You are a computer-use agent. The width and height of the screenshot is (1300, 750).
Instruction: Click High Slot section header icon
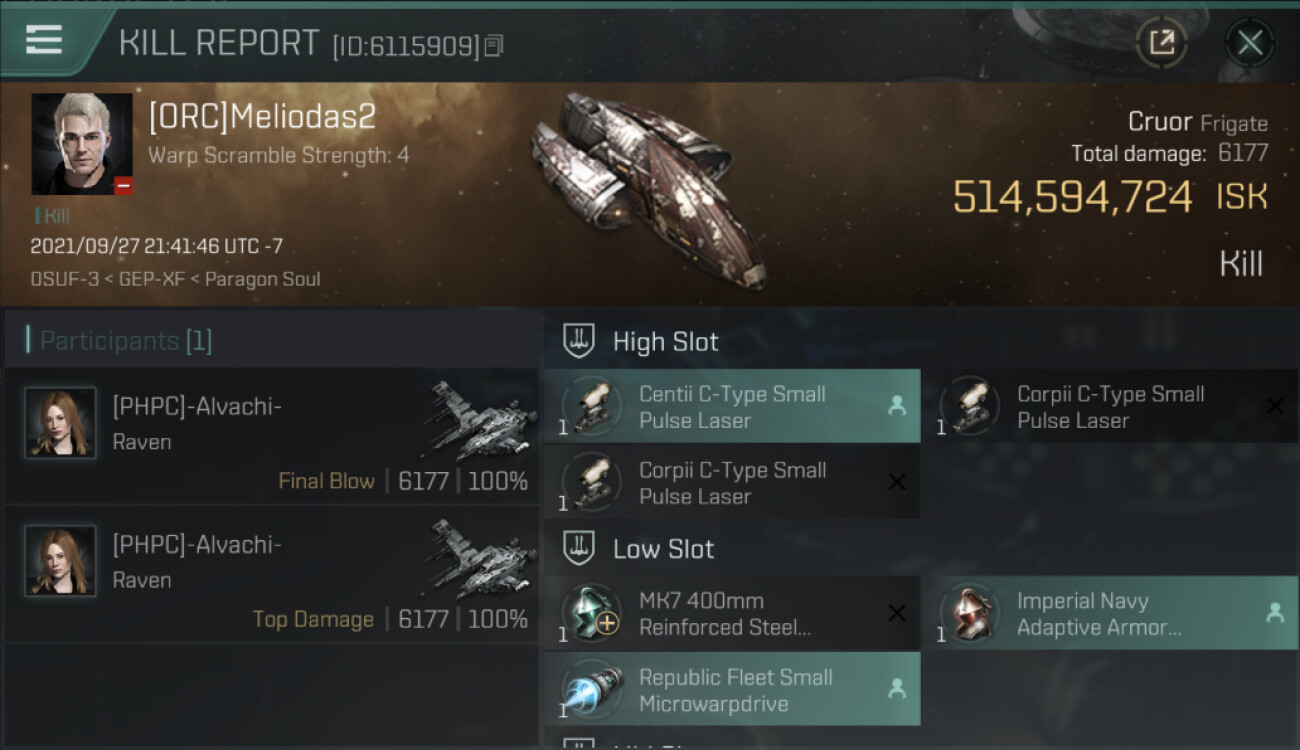[x=581, y=341]
